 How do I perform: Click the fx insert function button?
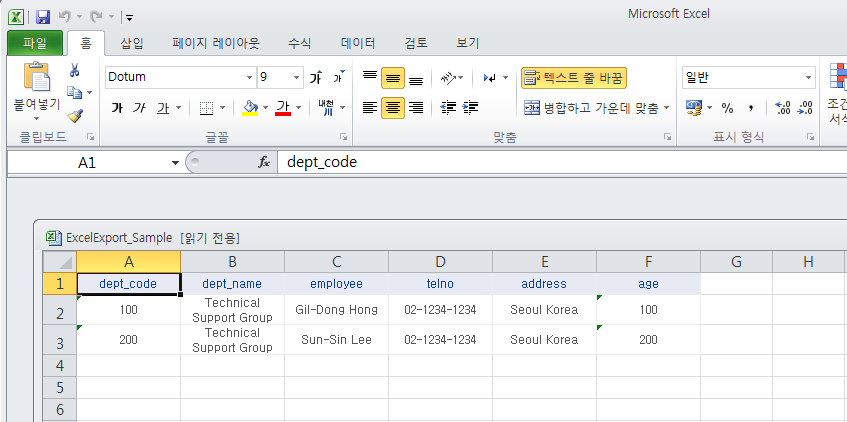(x=264, y=162)
